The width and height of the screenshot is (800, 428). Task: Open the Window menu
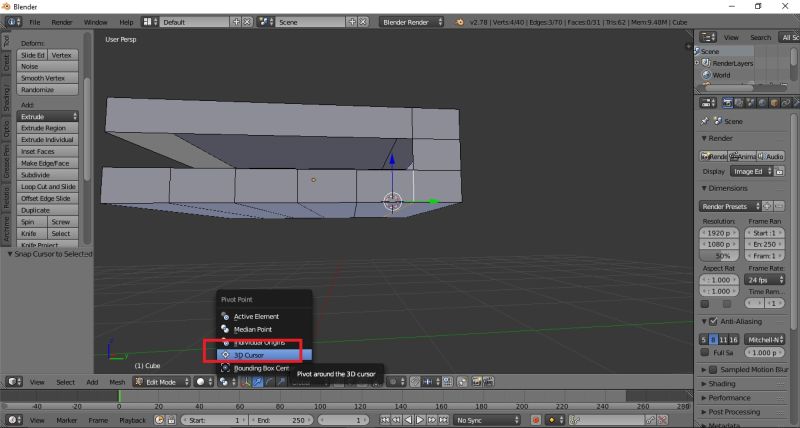95,22
